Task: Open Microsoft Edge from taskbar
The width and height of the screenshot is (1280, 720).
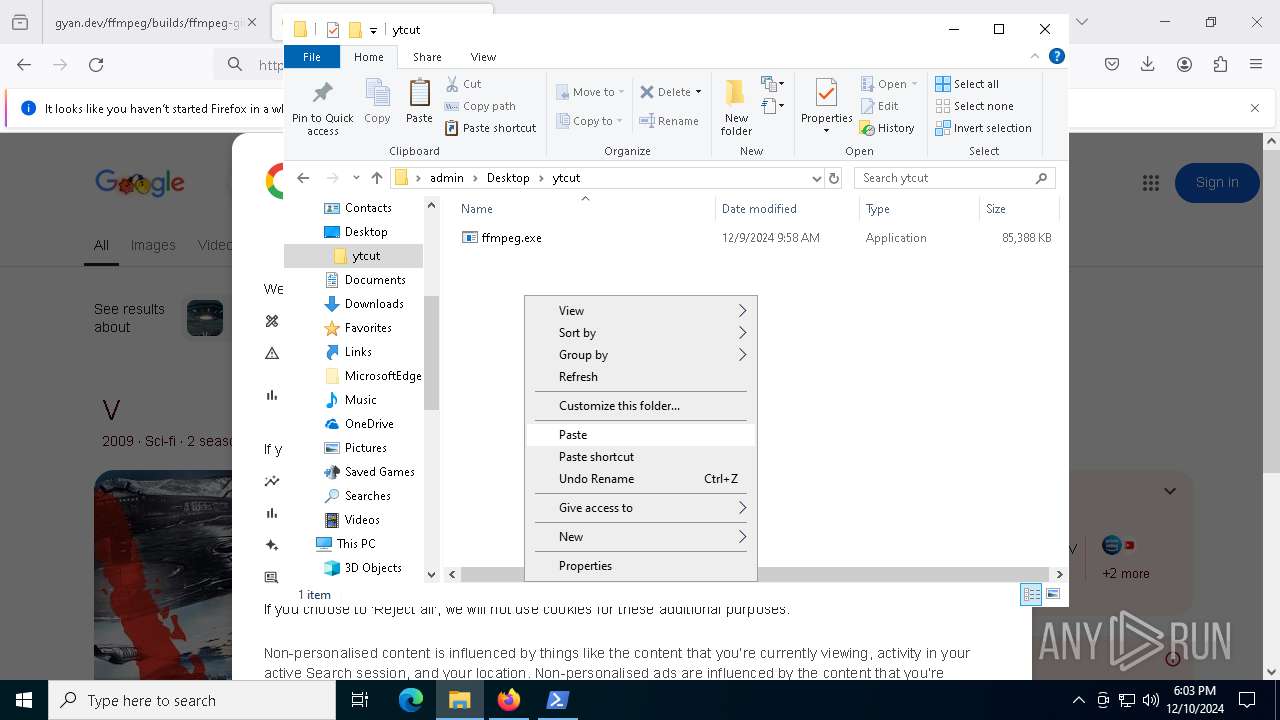Action: (x=411, y=700)
